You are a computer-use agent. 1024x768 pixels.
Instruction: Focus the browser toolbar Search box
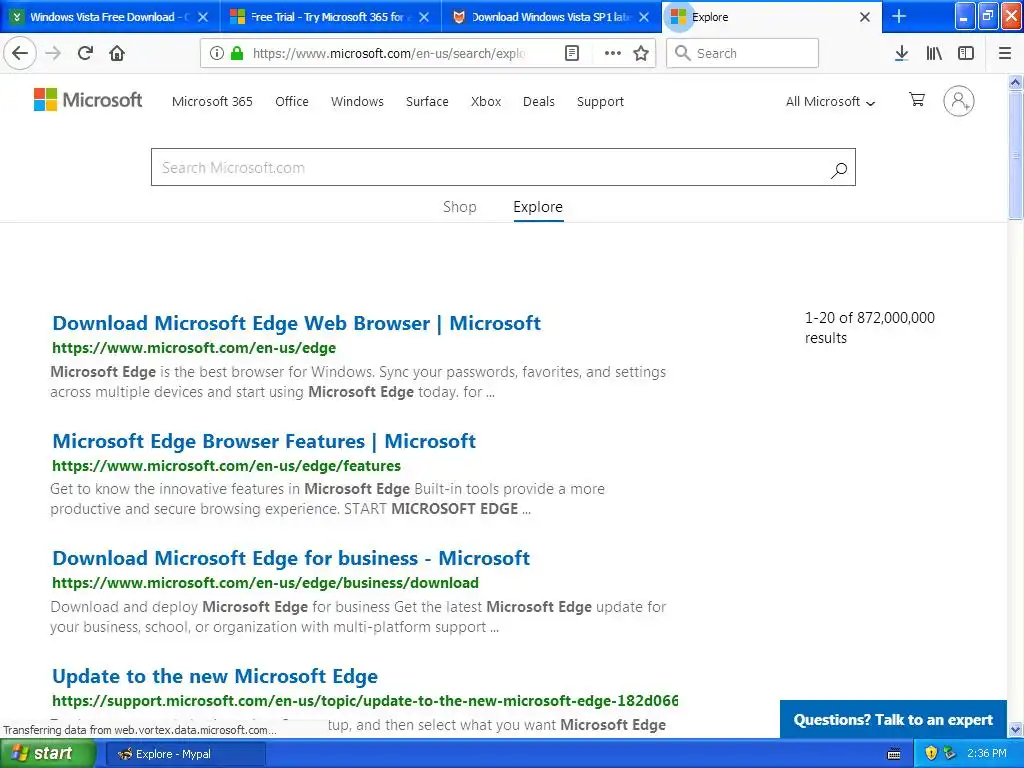click(743, 53)
